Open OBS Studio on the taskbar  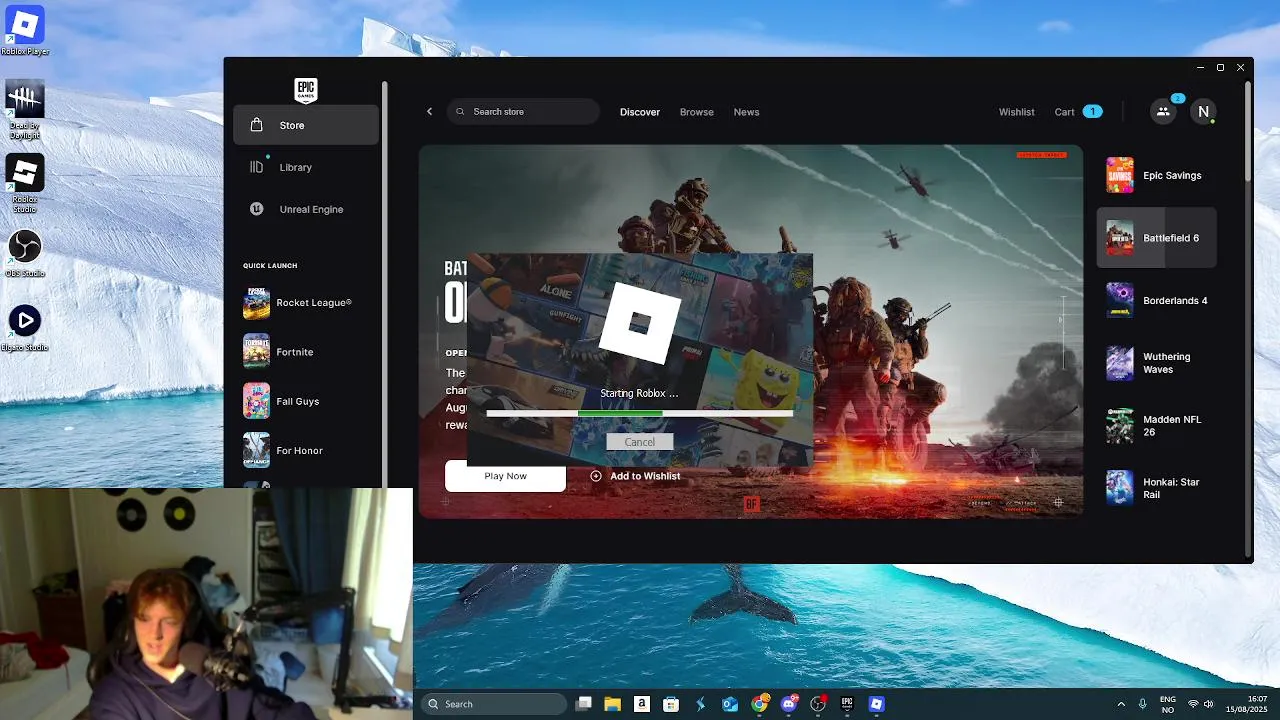point(818,704)
